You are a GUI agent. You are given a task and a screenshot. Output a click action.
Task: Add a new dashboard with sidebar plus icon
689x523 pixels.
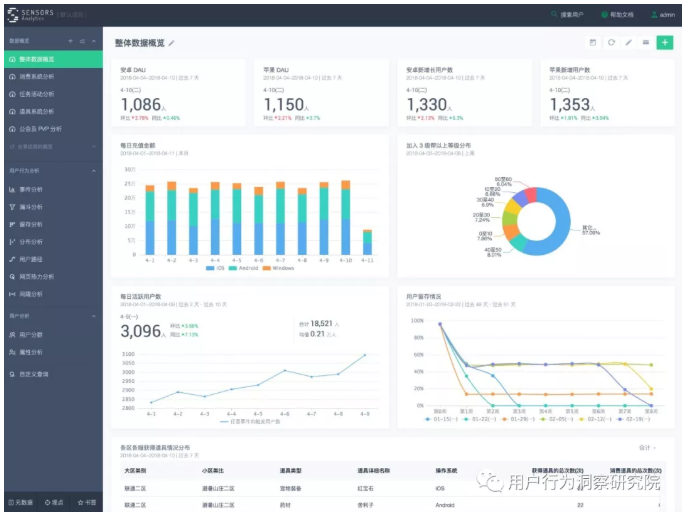[69, 41]
